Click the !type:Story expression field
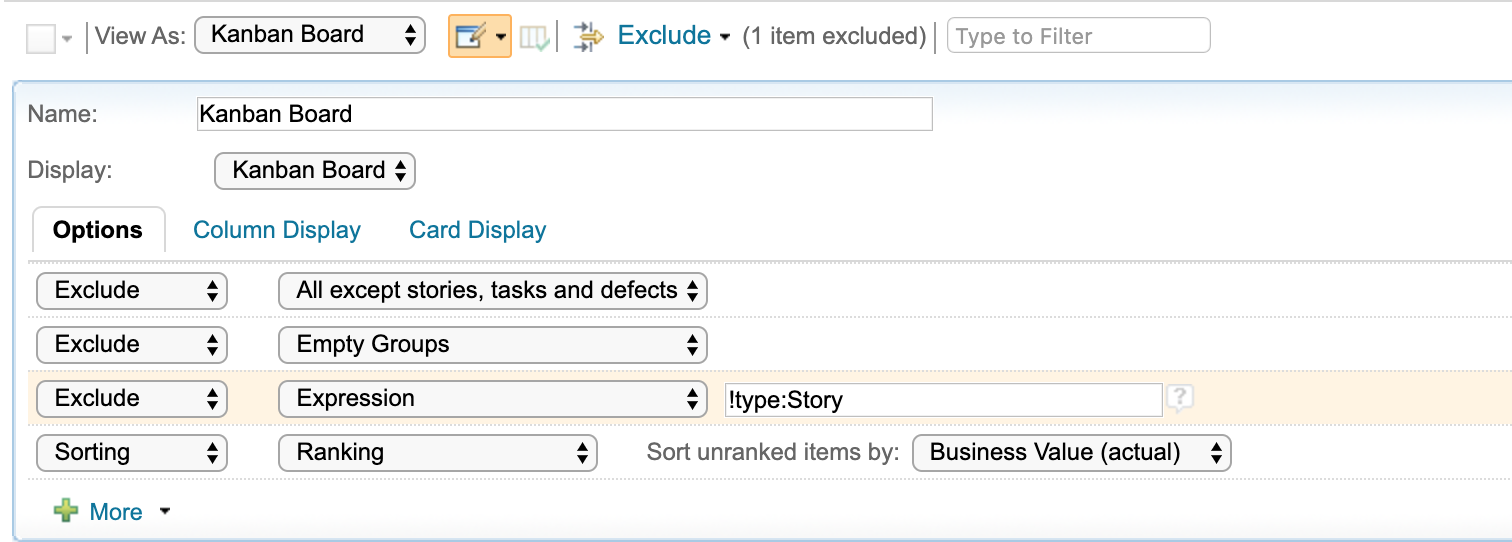 point(942,400)
